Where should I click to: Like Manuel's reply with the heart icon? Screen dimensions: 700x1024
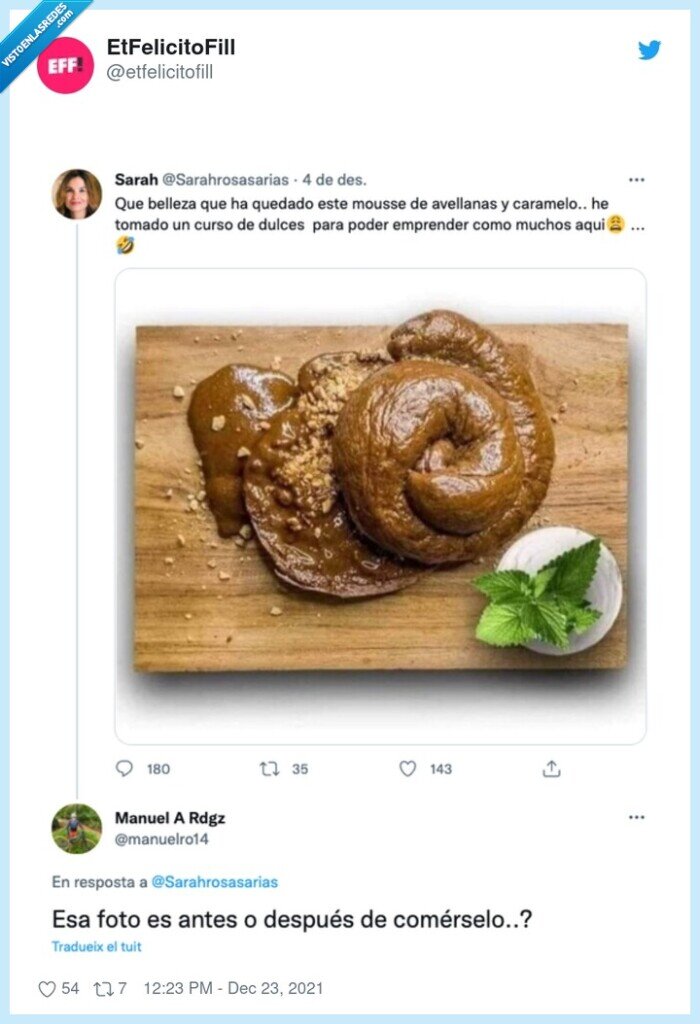[46, 988]
